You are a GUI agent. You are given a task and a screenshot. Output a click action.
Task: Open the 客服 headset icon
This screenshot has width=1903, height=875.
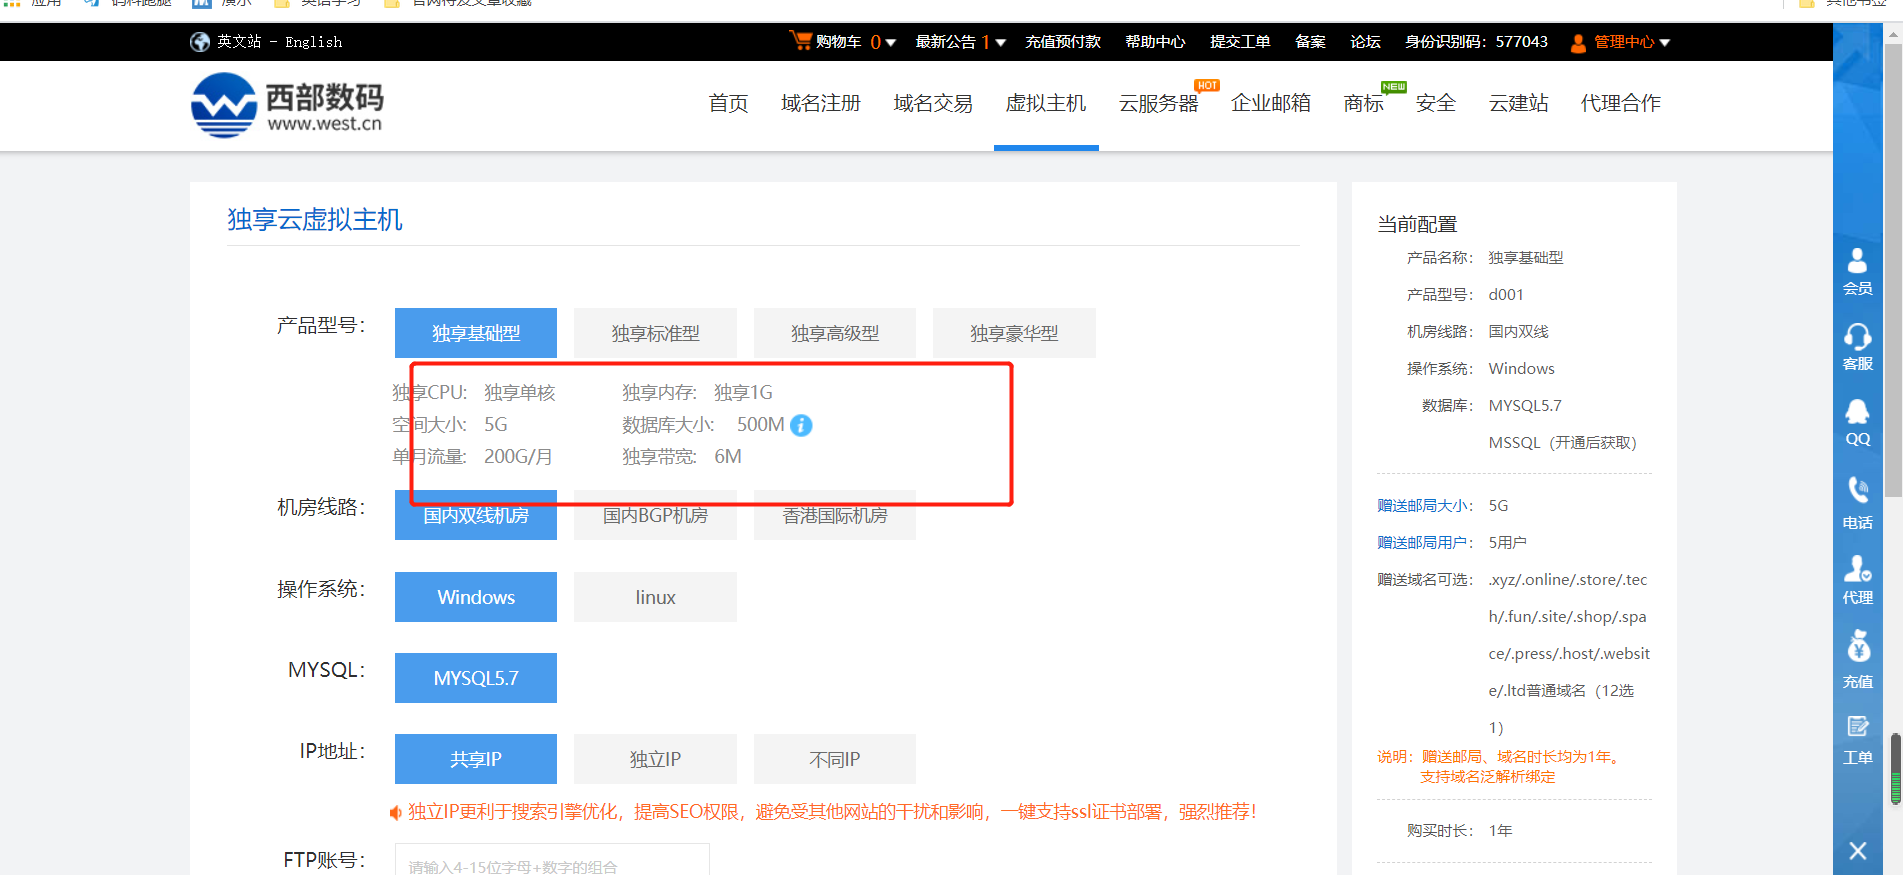(1857, 346)
